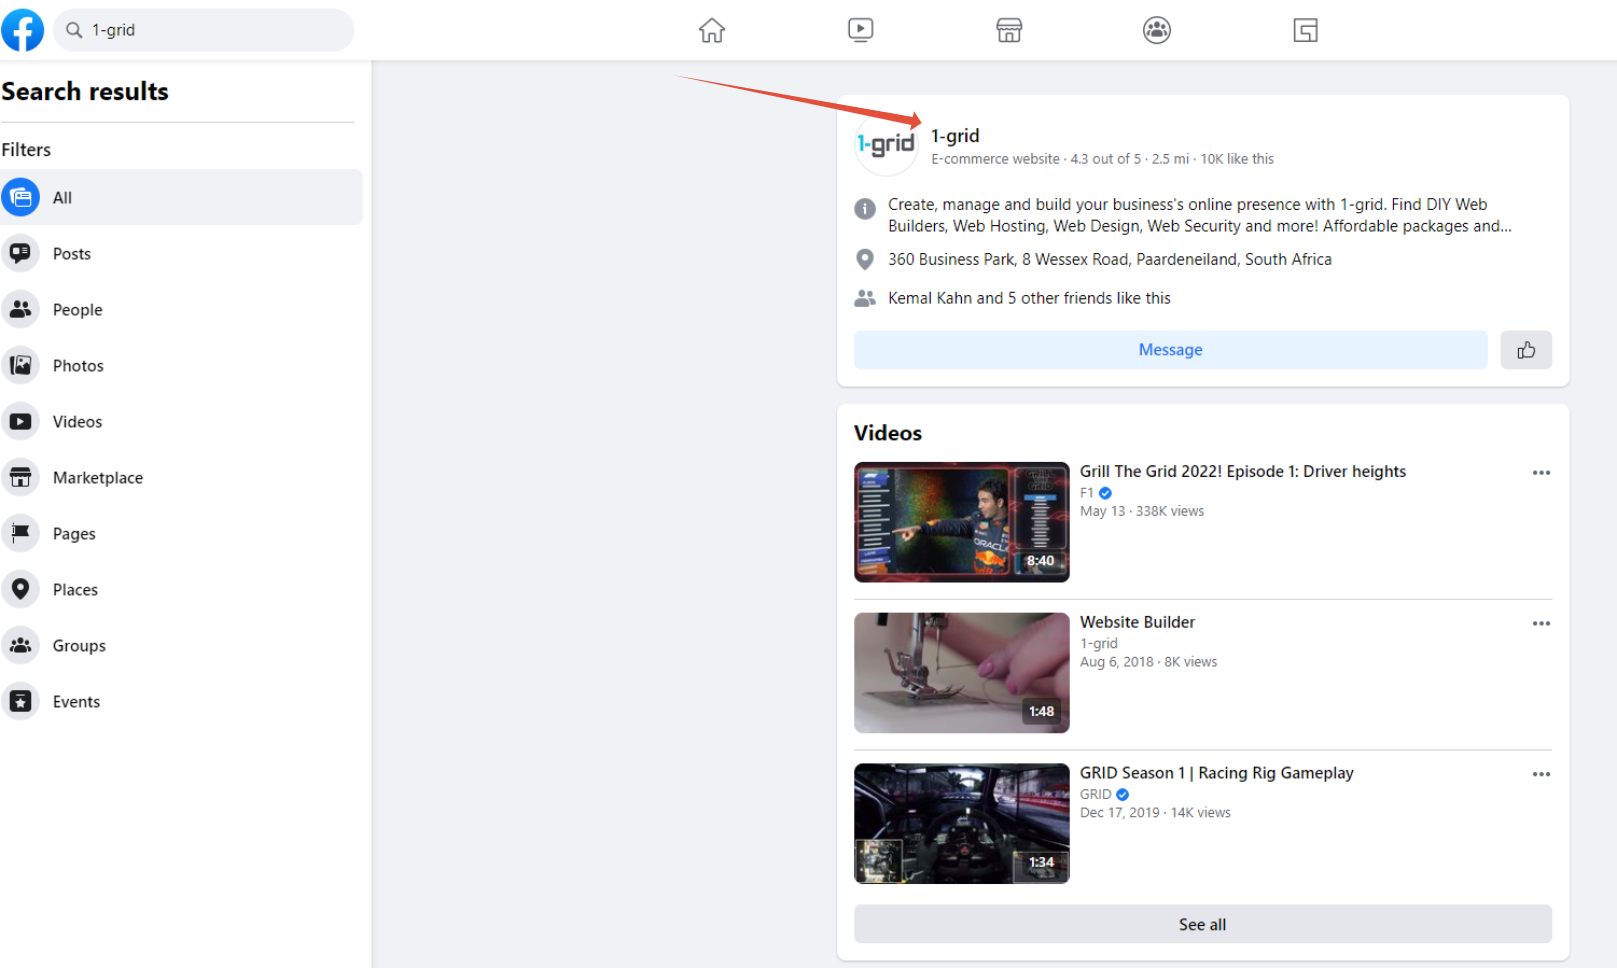The height and width of the screenshot is (968, 1617).
Task: Open GRID Season 1 Racing Rig Gameplay title
Action: pyautogui.click(x=1217, y=773)
